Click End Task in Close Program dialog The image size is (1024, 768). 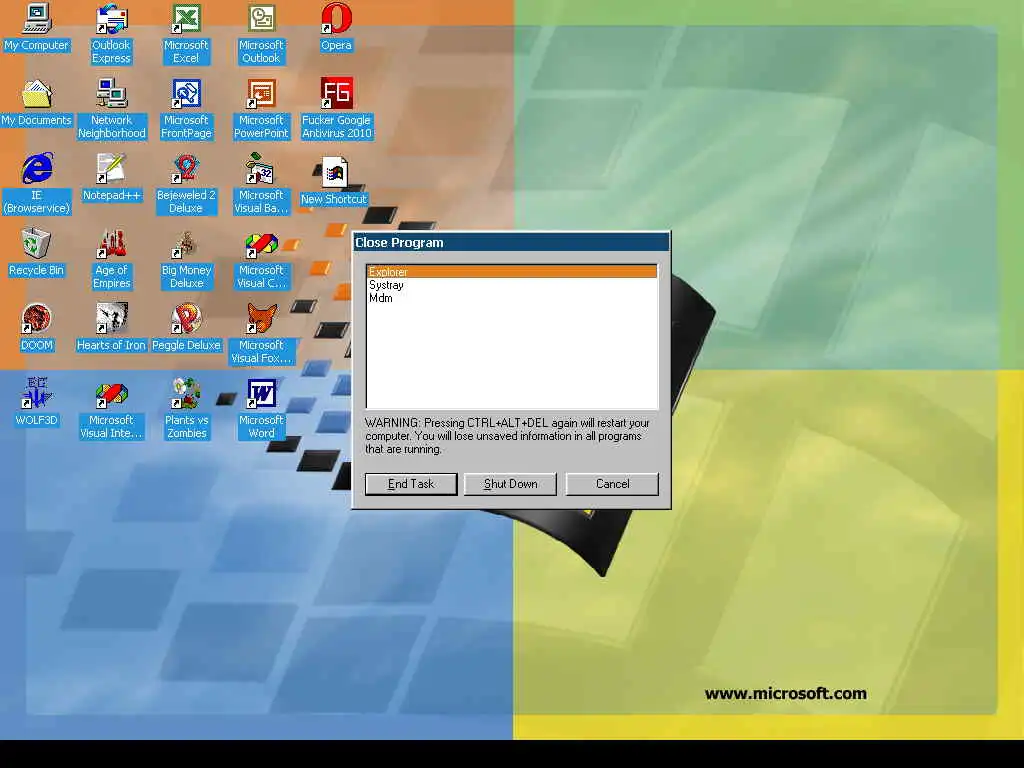click(x=411, y=484)
